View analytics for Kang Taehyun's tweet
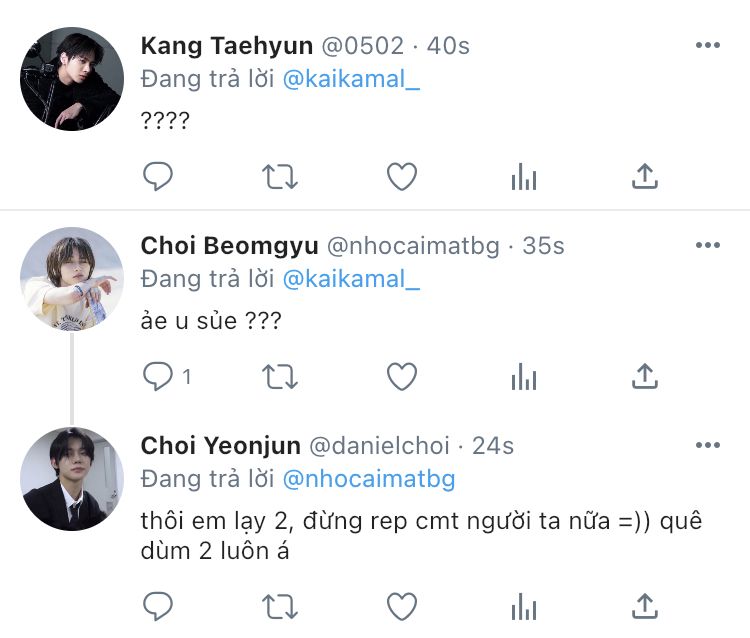The image size is (750, 638). tap(523, 177)
